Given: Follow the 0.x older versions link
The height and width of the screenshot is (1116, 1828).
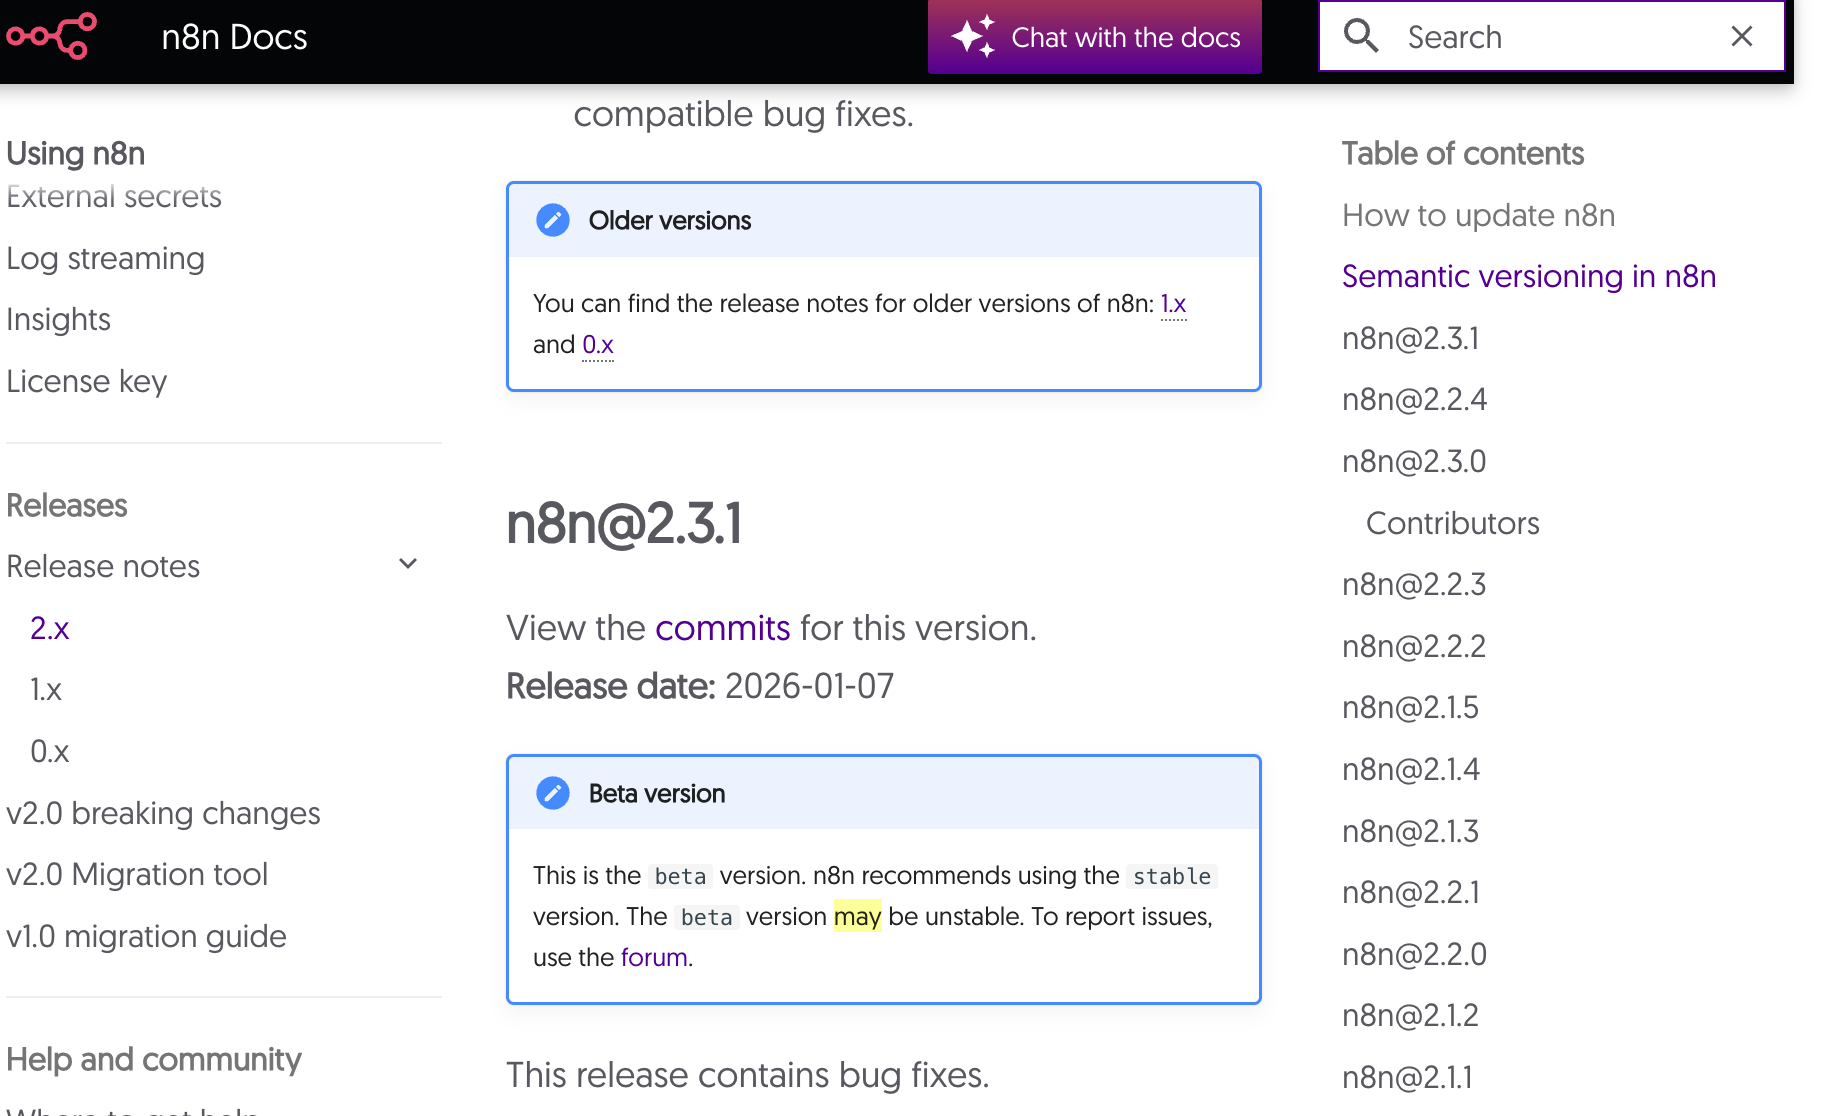Looking at the screenshot, I should (598, 345).
